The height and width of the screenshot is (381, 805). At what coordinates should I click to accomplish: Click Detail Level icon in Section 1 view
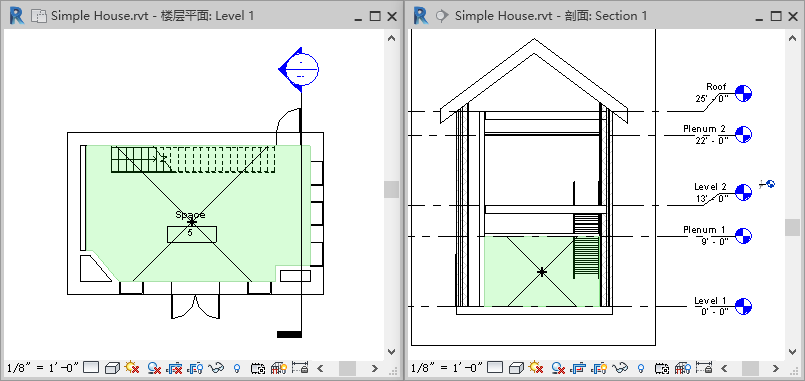[x=495, y=368]
